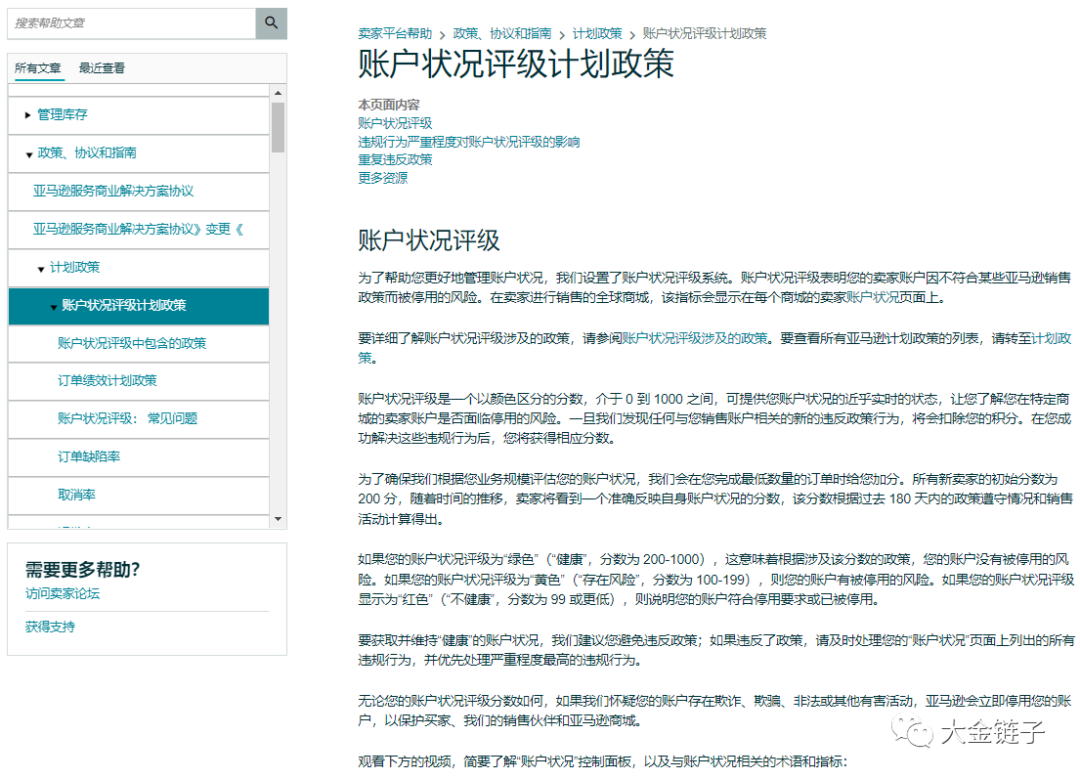1080x779 pixels.
Task: Click sidebar scrollbar down arrow
Action: pos(278,519)
